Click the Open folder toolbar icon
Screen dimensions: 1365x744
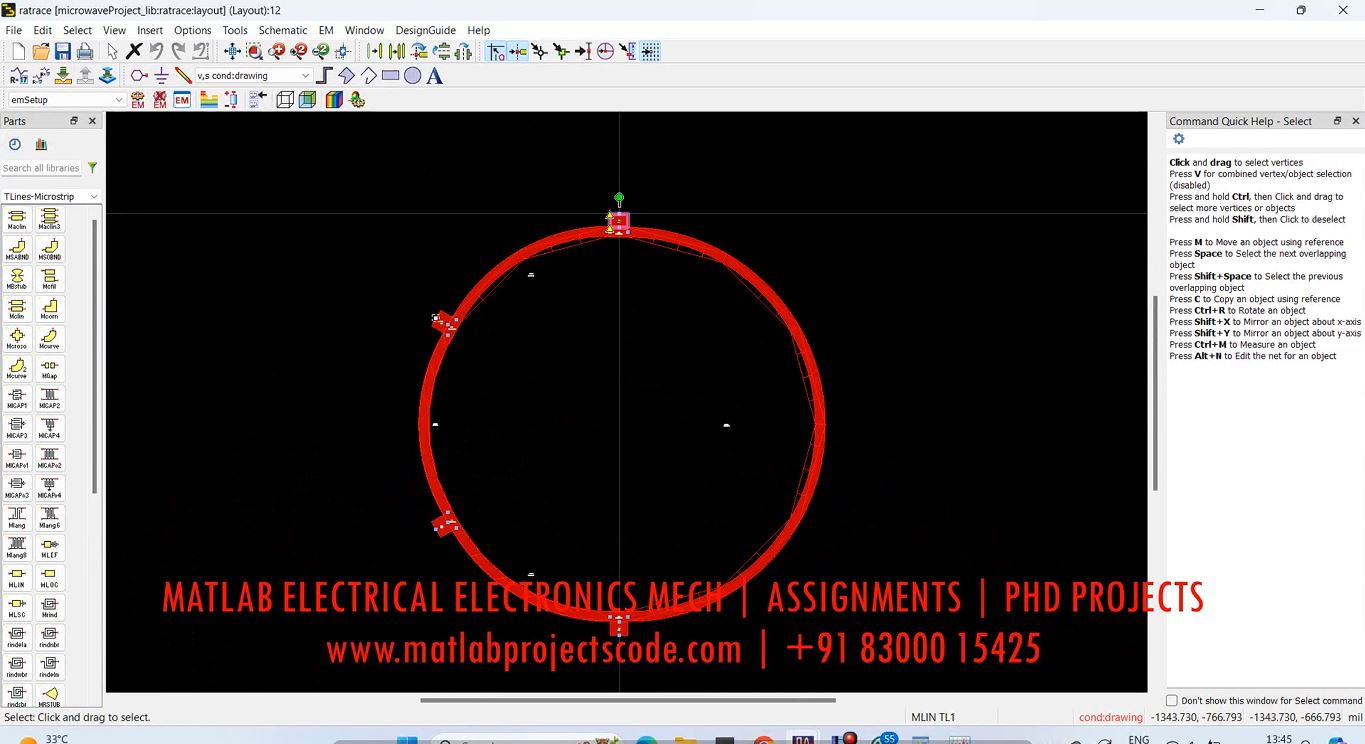[x=41, y=52]
